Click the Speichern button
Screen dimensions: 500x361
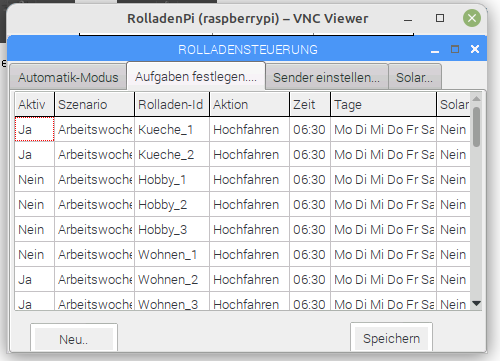[391, 338]
